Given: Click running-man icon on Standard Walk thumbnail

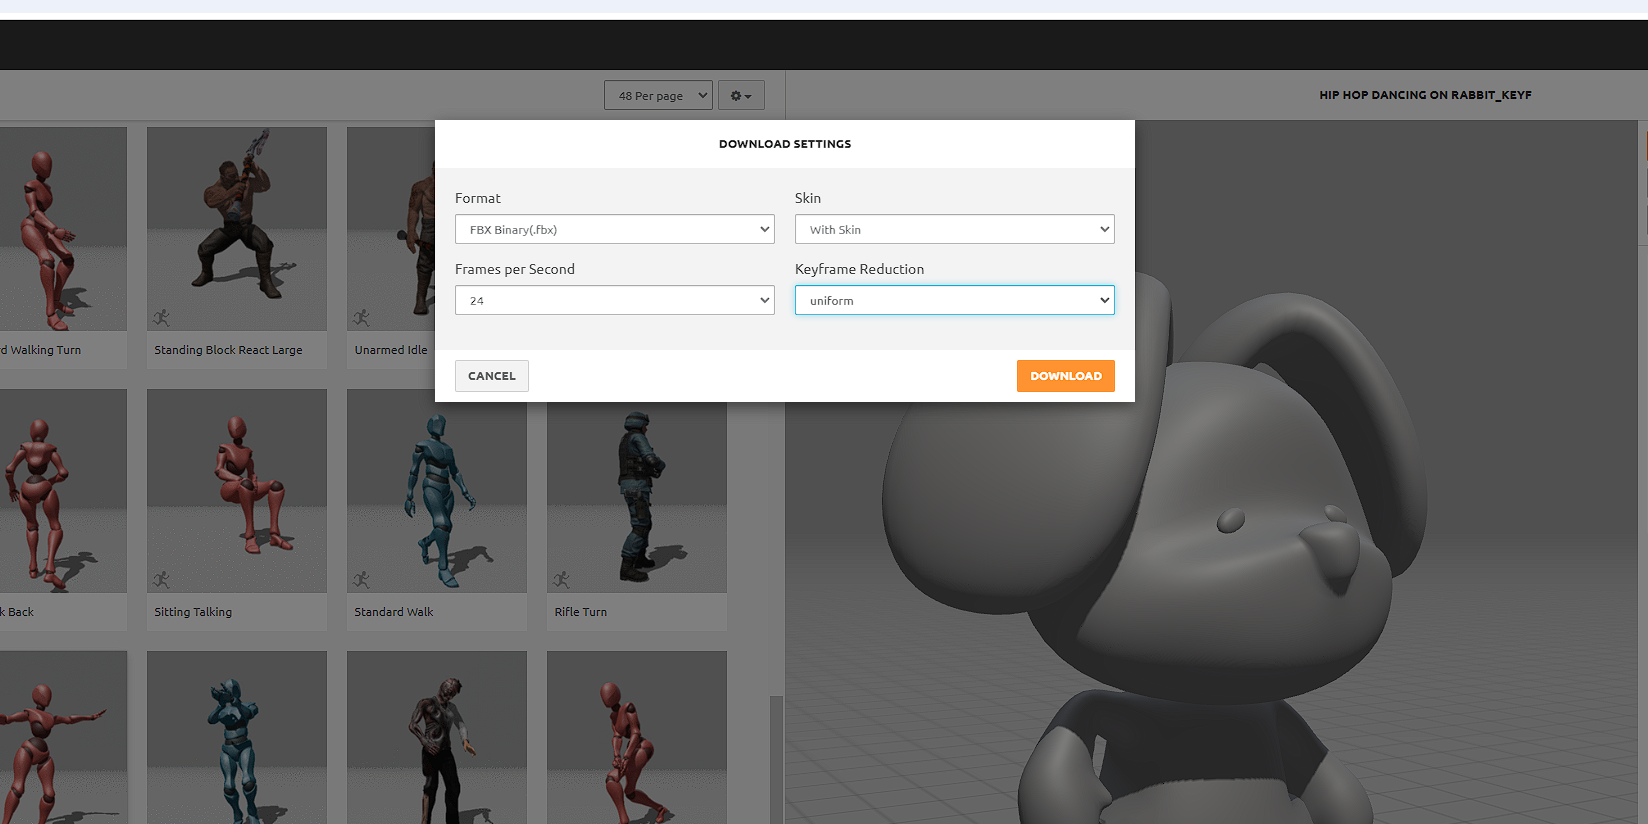Looking at the screenshot, I should click(x=361, y=579).
